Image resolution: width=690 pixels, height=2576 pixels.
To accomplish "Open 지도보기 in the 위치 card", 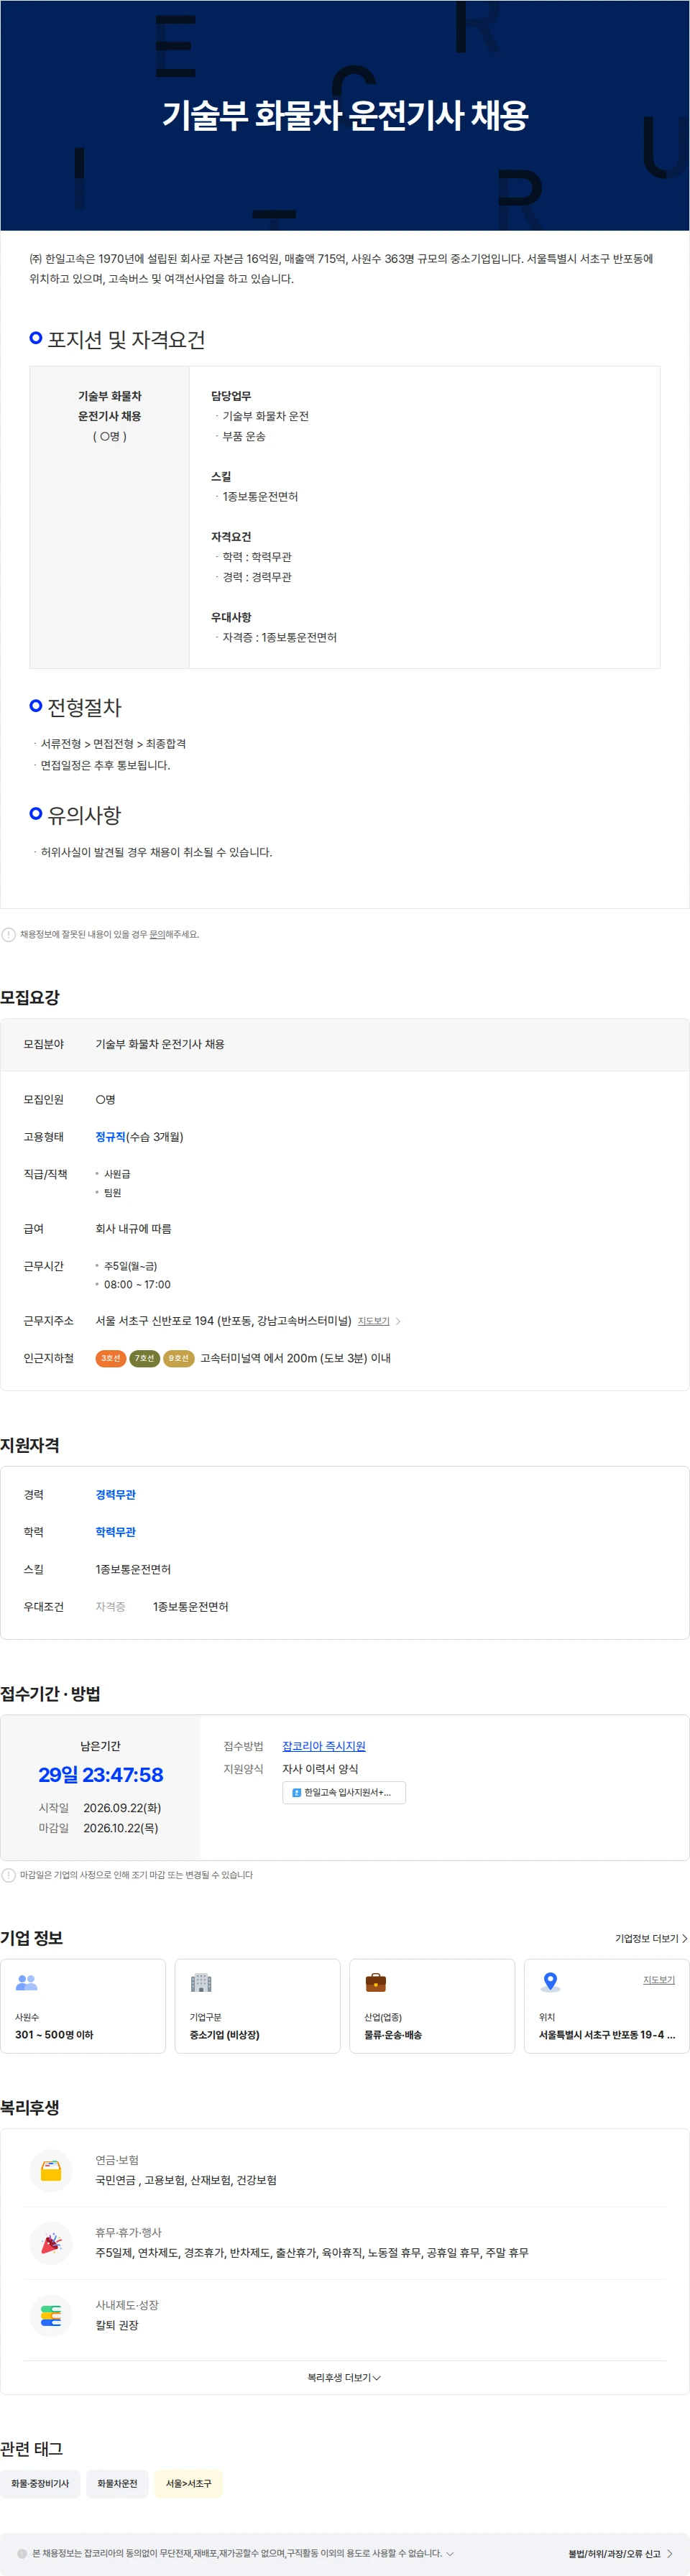I will [x=659, y=1980].
